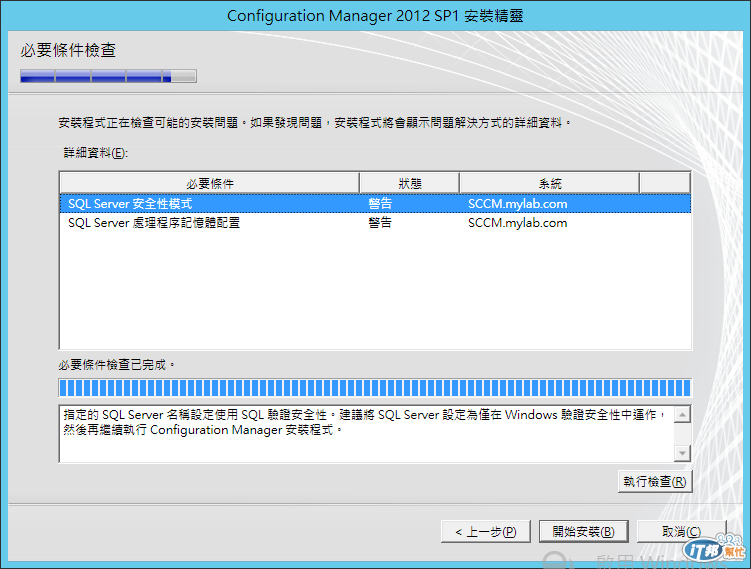This screenshot has height=569, width=751.
Task: Select the SQL Server 處理程序記憶體配置 row
Action: click(x=375, y=223)
